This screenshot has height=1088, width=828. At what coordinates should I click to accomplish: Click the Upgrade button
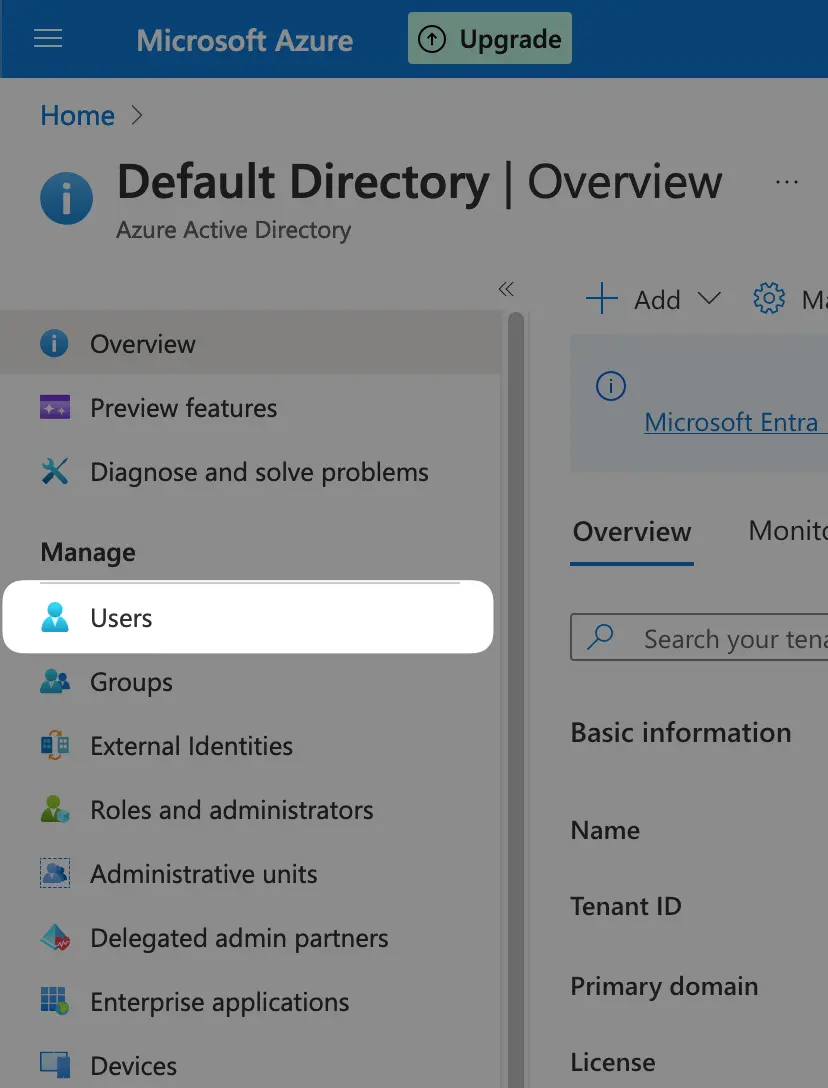click(x=489, y=38)
